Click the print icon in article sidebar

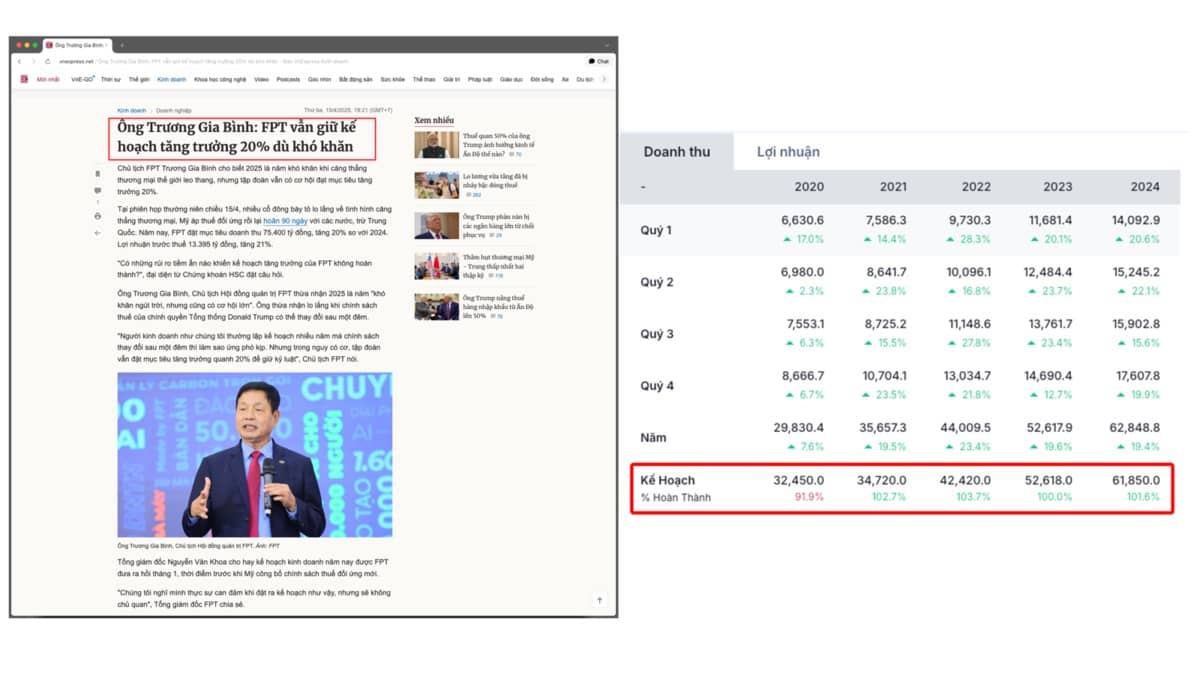coord(97,216)
